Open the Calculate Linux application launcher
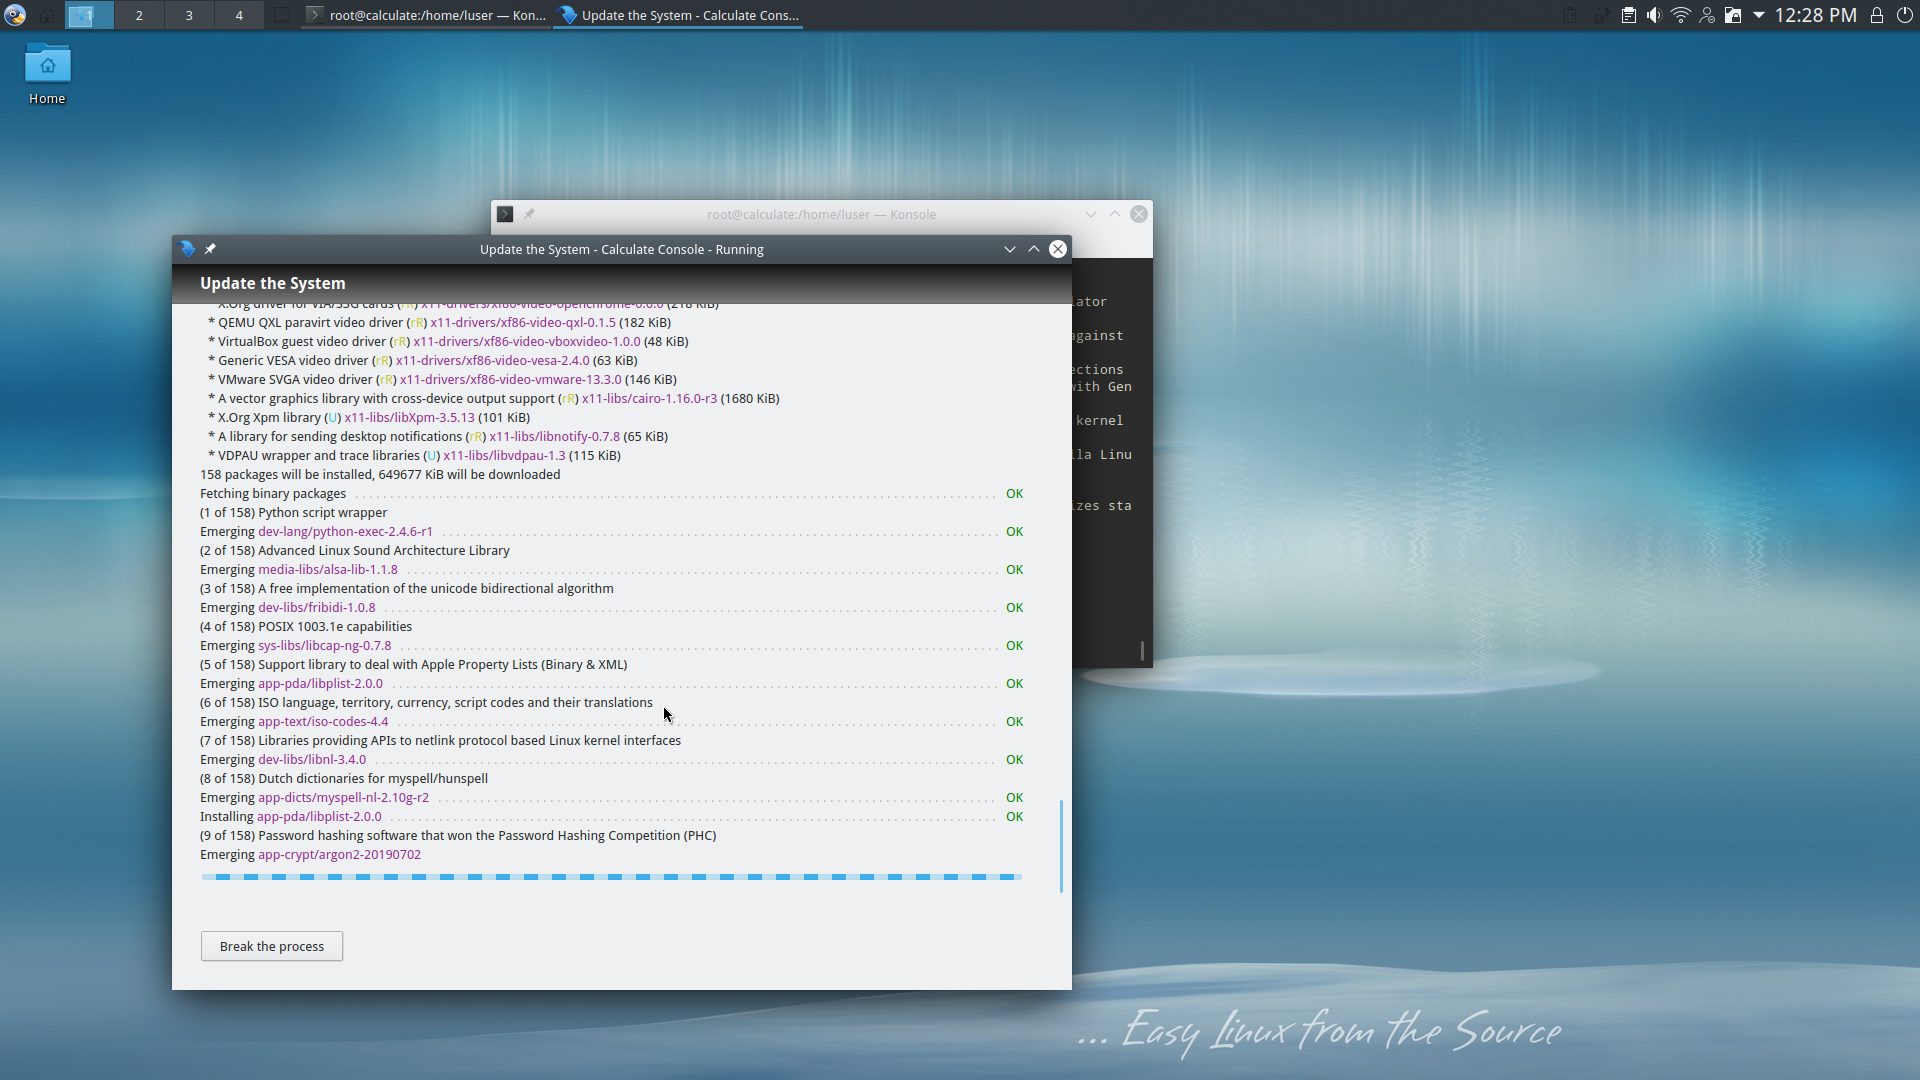Image resolution: width=1920 pixels, height=1080 pixels. pyautogui.click(x=15, y=15)
